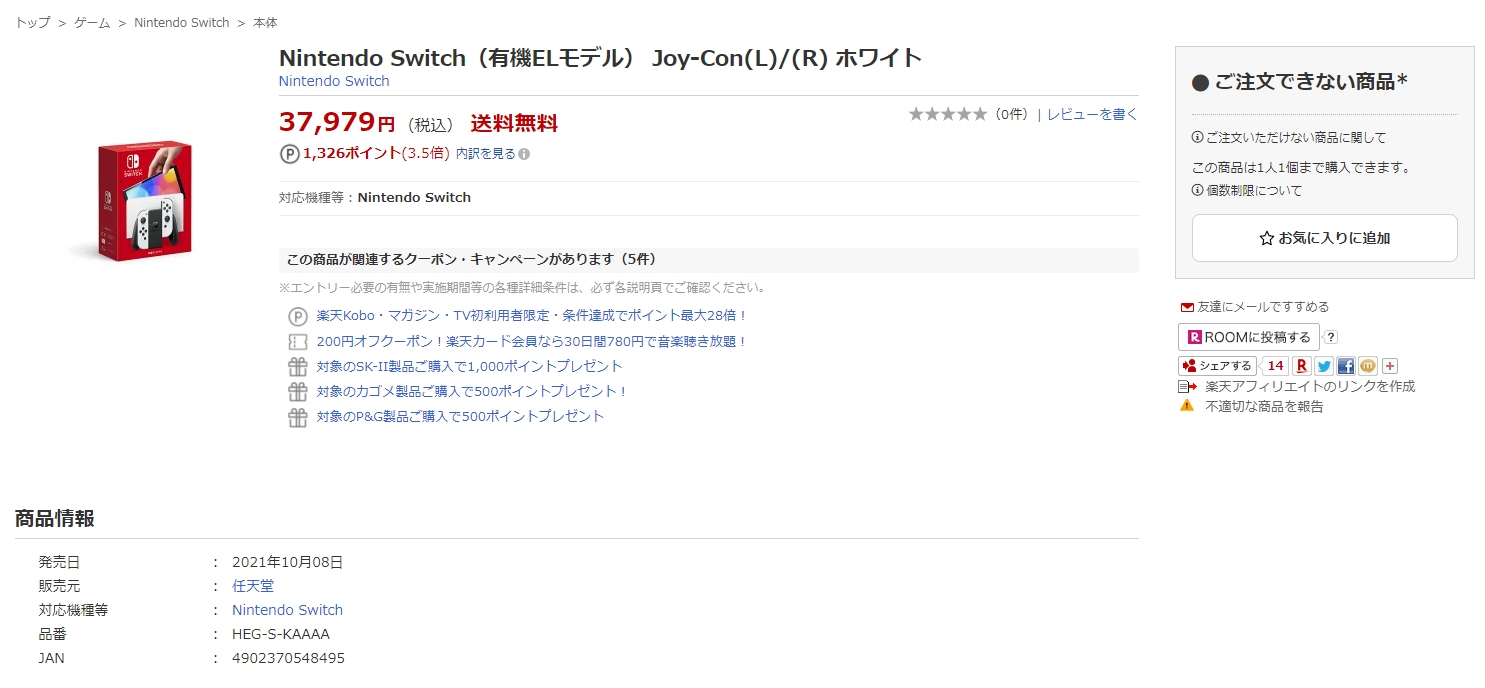The height and width of the screenshot is (688, 1485).
Task: Open Nintendo Switch link in 商品情報
Action: (287, 610)
